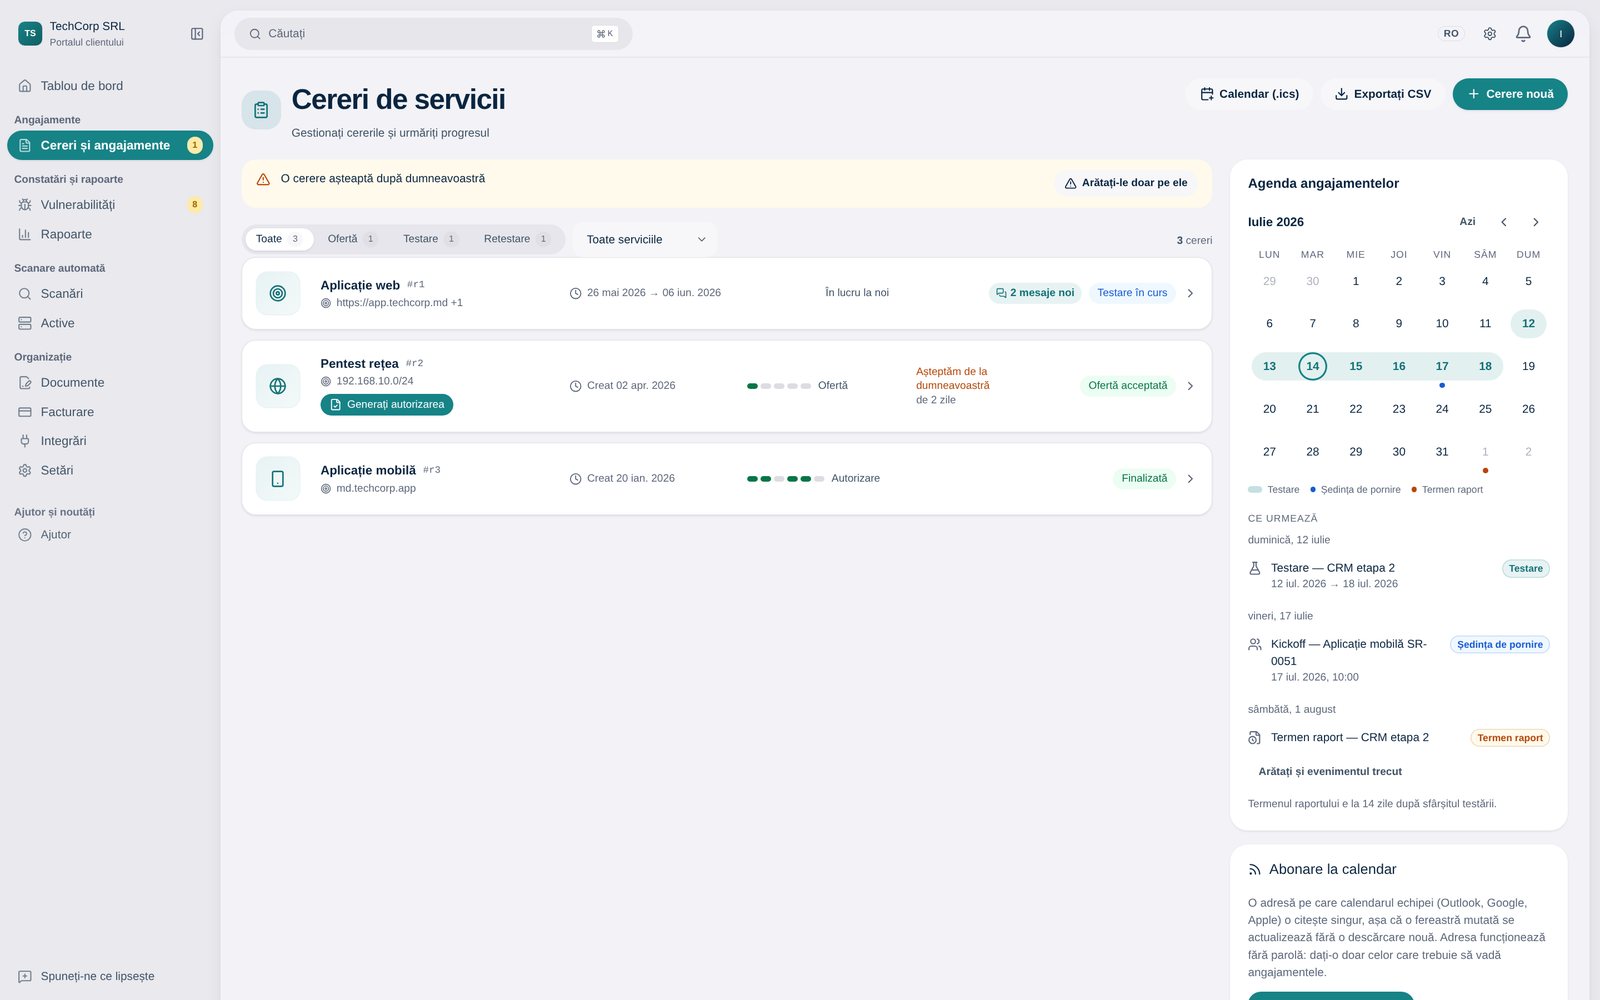Download Calendar (.ics)
The height and width of the screenshot is (1000, 1600).
1249,94
